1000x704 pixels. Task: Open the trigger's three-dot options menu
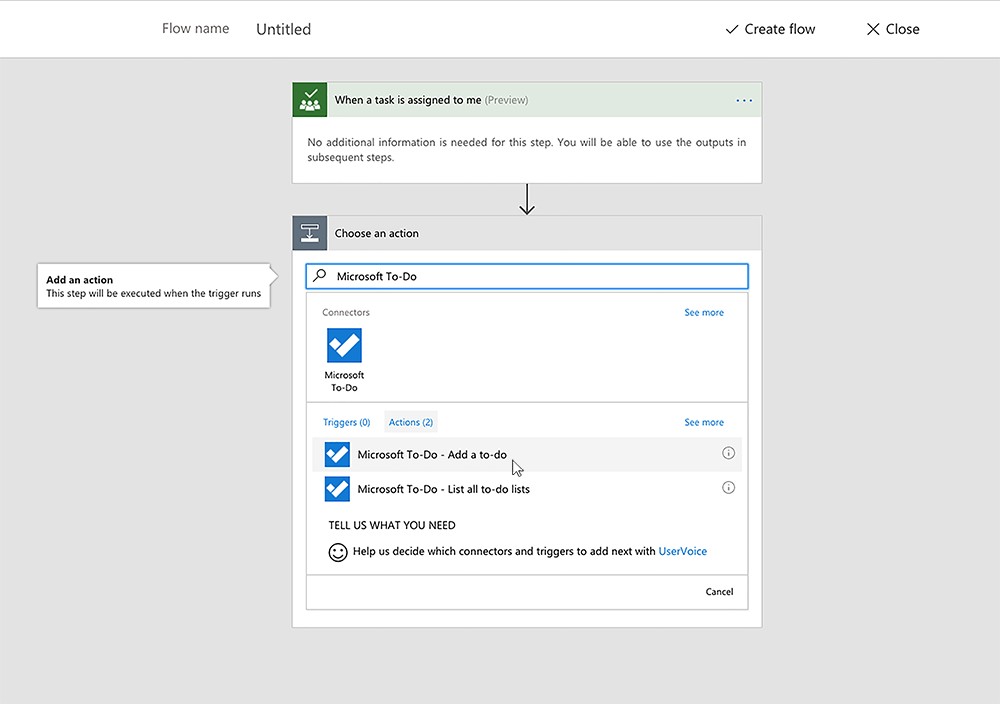coord(743,100)
